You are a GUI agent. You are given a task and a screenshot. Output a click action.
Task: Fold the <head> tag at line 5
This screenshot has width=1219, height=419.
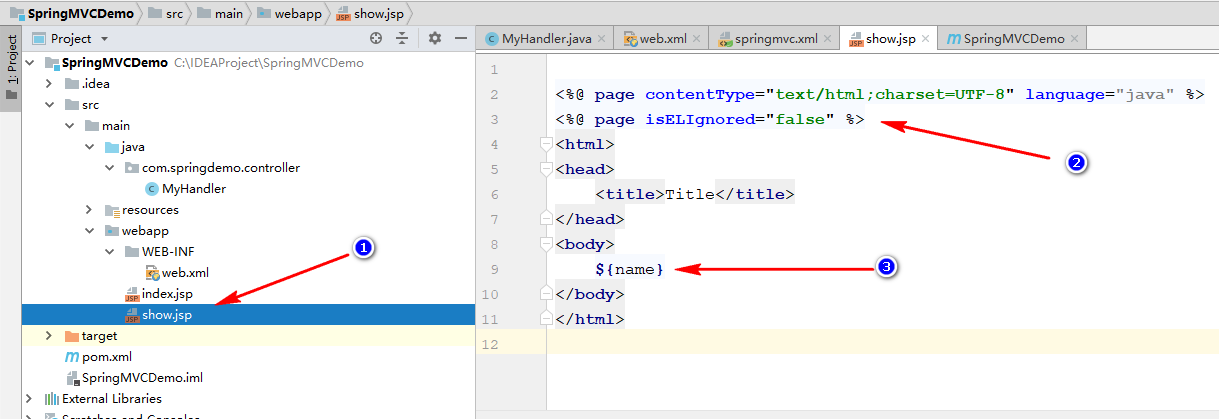pos(546,169)
